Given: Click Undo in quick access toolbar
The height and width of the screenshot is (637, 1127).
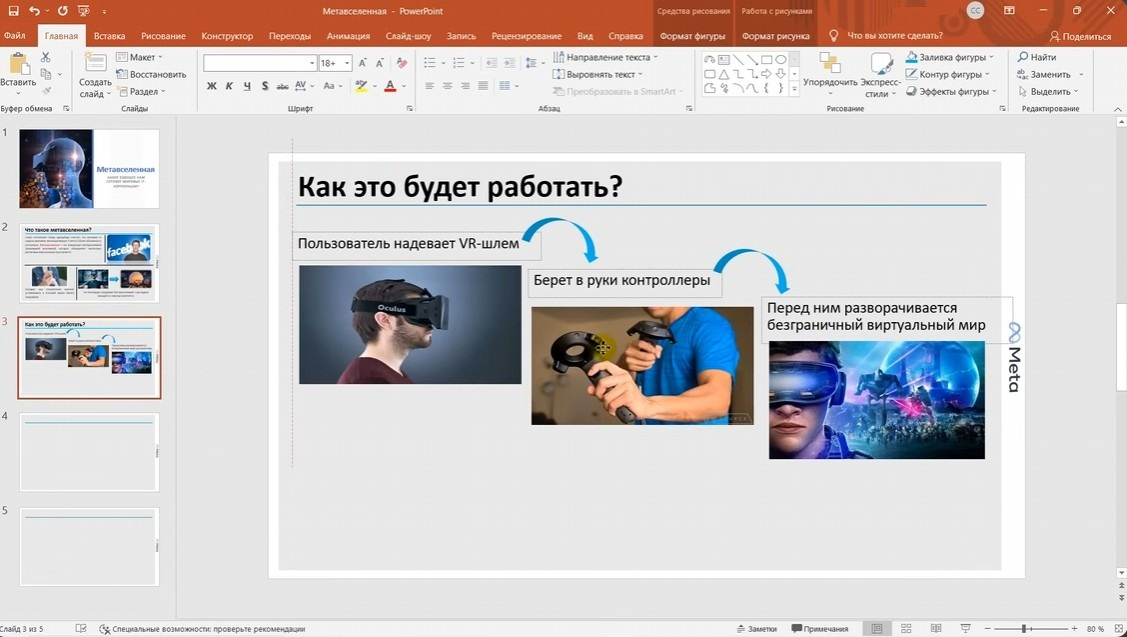Looking at the screenshot, I should point(34,11).
